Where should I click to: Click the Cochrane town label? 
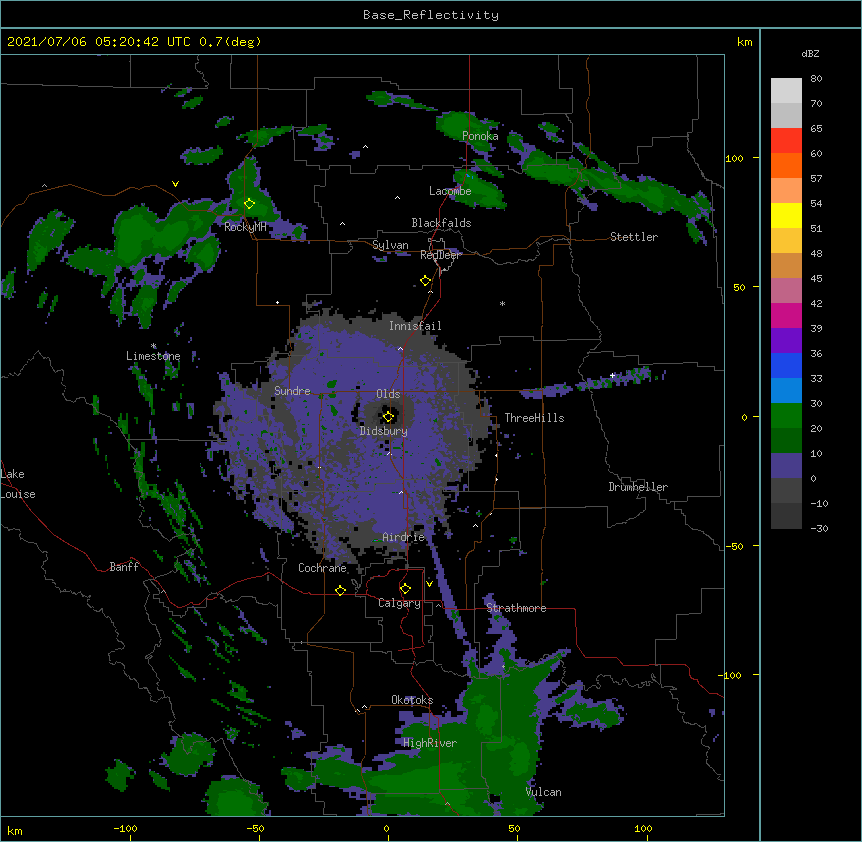[322, 568]
